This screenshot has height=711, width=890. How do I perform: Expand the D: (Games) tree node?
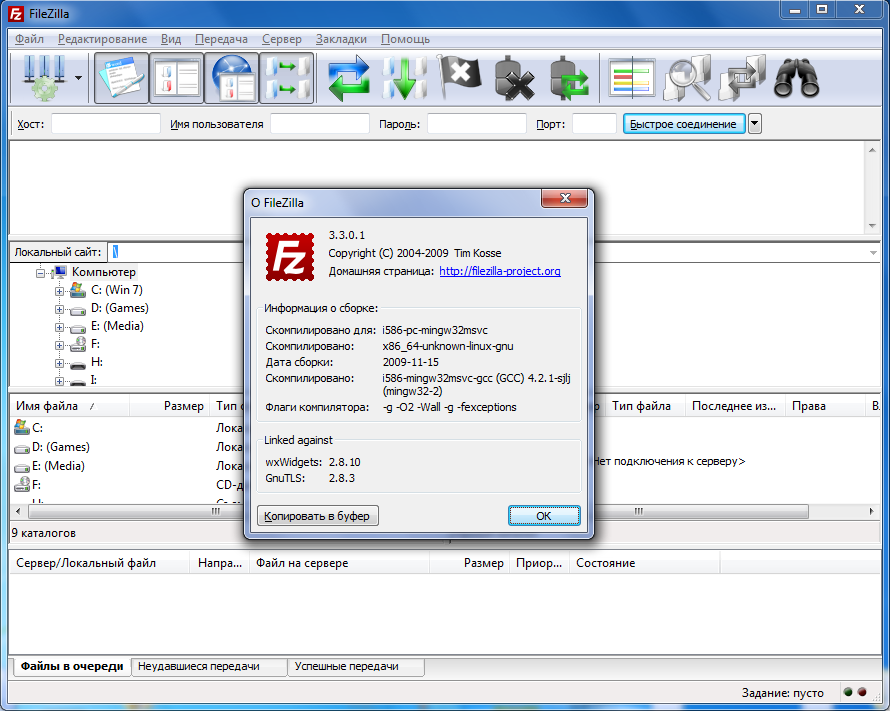[59, 309]
